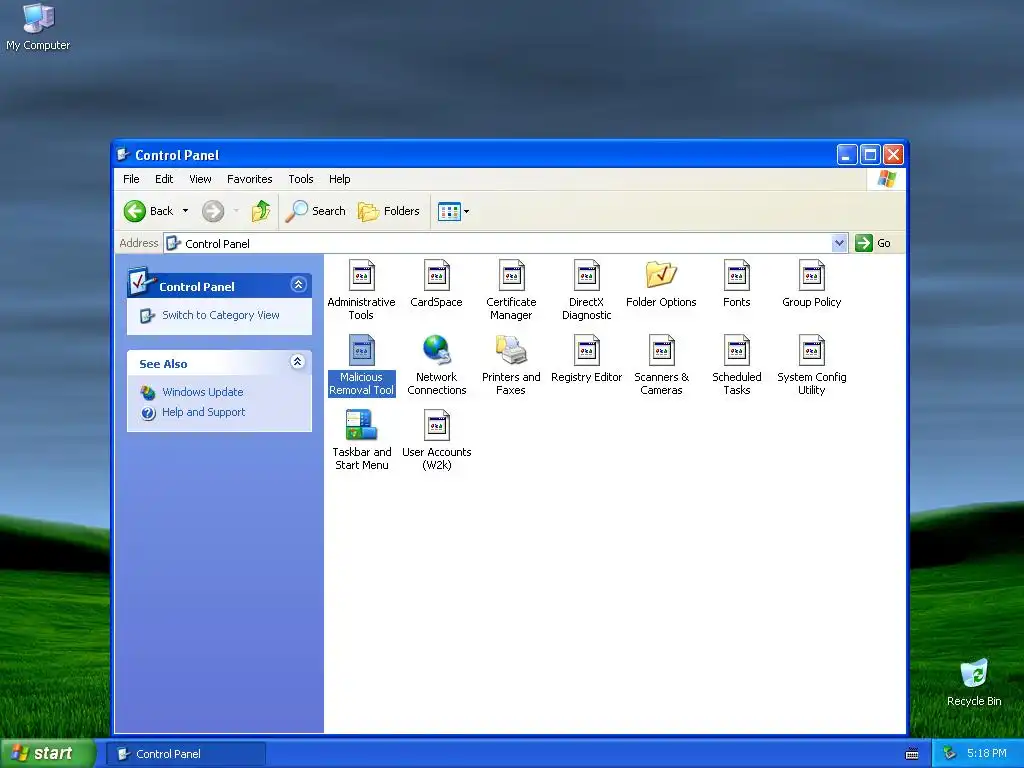This screenshot has width=1024, height=768.
Task: Expand the Address bar dropdown
Action: (x=839, y=243)
